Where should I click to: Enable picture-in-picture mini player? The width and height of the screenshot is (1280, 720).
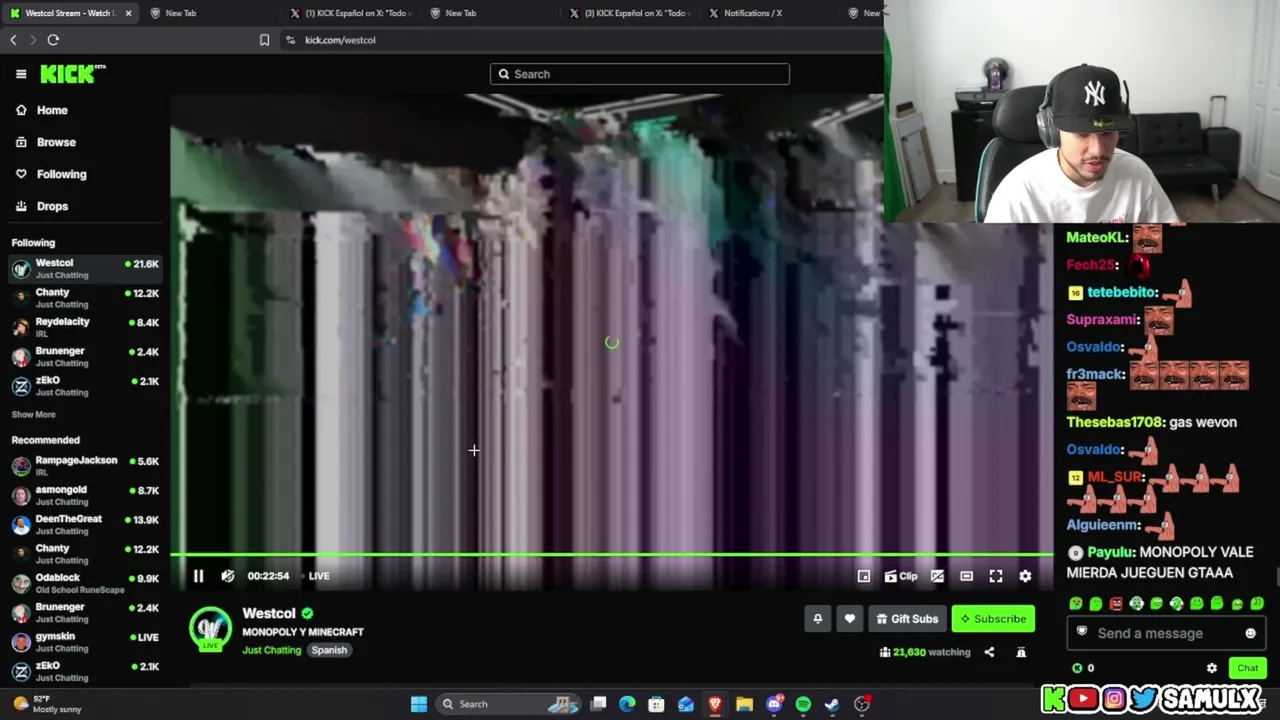coord(864,576)
